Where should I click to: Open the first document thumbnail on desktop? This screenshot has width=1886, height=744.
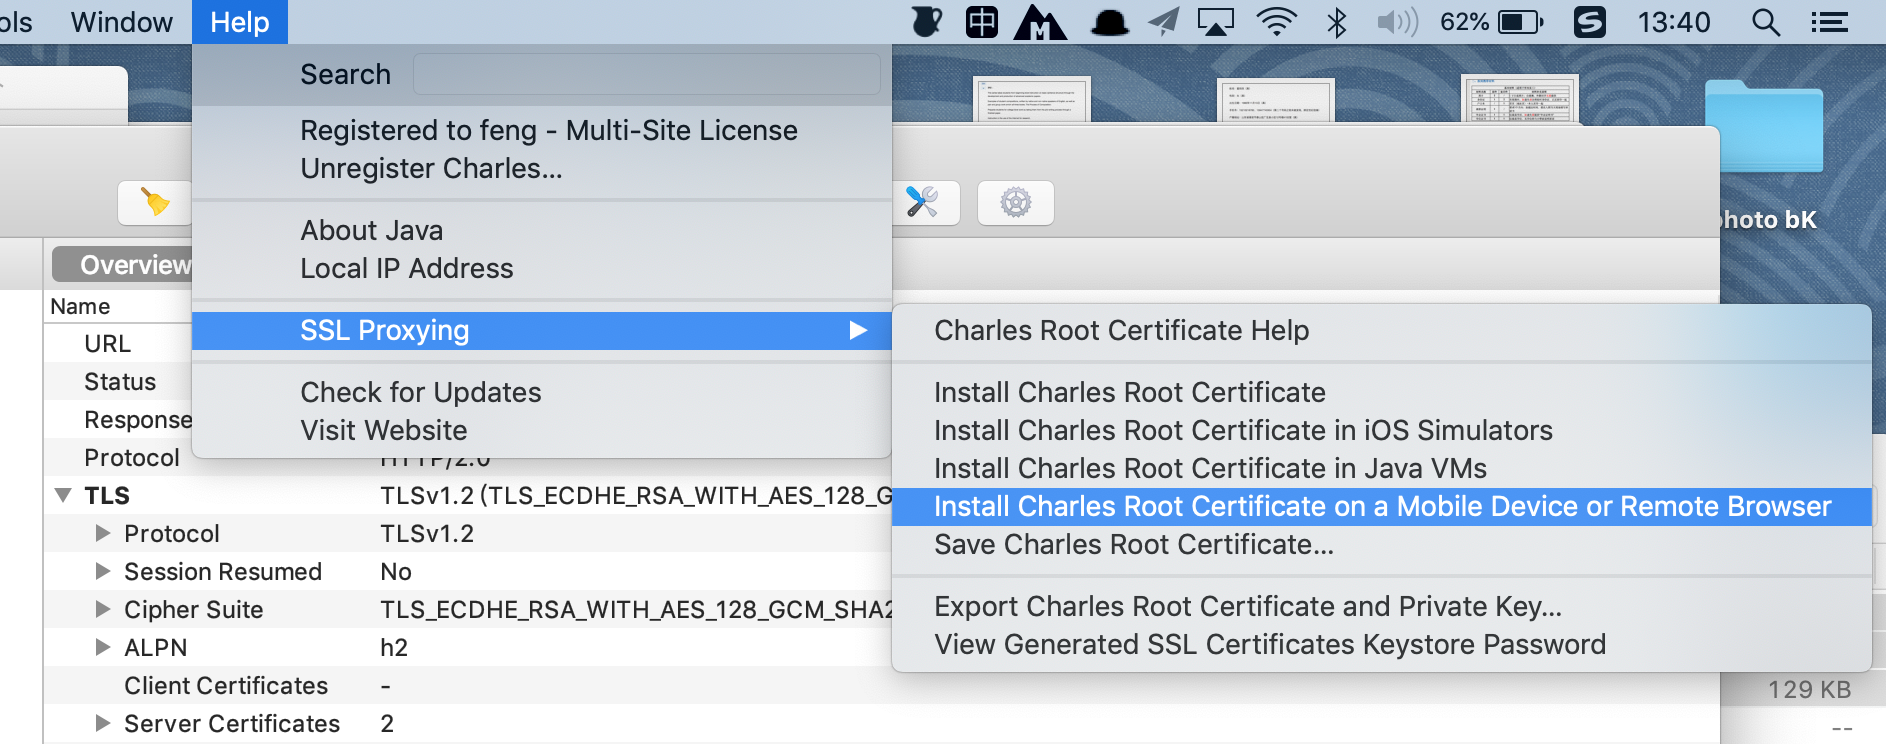pyautogui.click(x=1032, y=100)
